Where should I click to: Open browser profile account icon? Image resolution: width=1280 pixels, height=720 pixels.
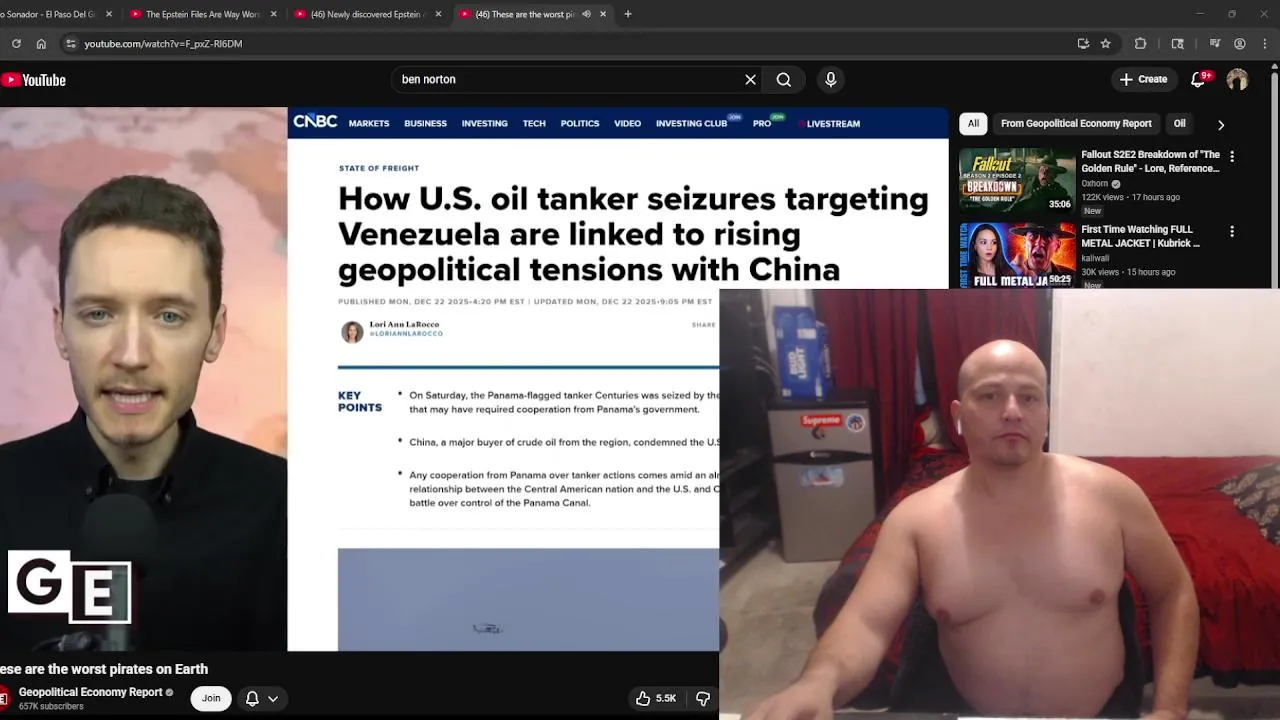[1240, 44]
